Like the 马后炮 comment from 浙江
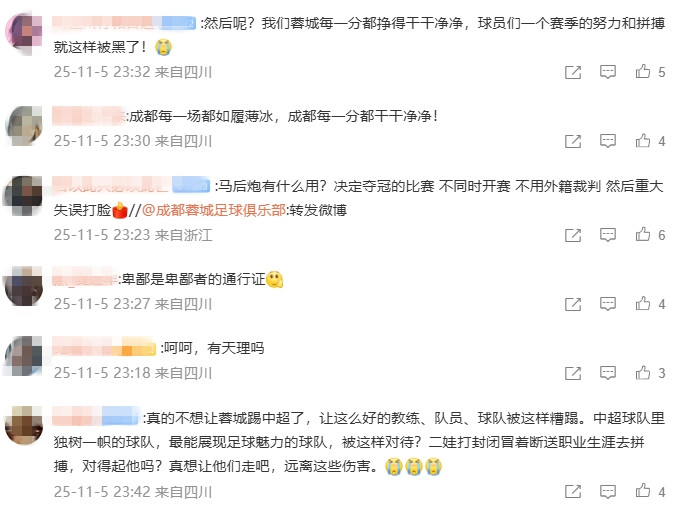The height and width of the screenshot is (506, 680). (x=650, y=235)
